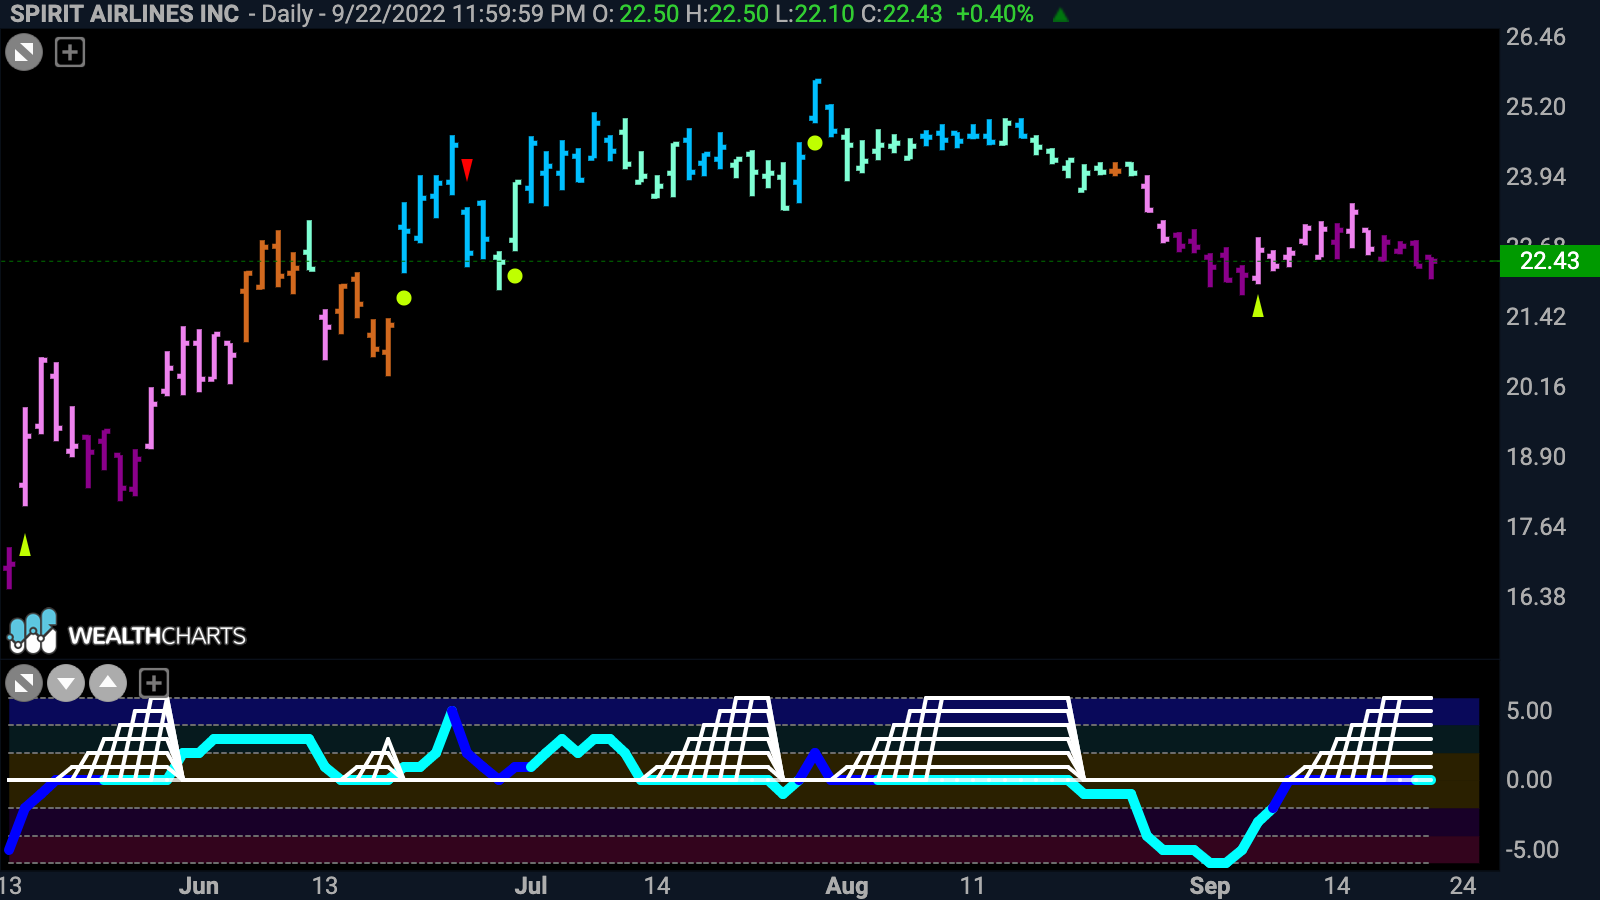Click the +0.40% change value
This screenshot has width=1600, height=900.
(x=995, y=14)
